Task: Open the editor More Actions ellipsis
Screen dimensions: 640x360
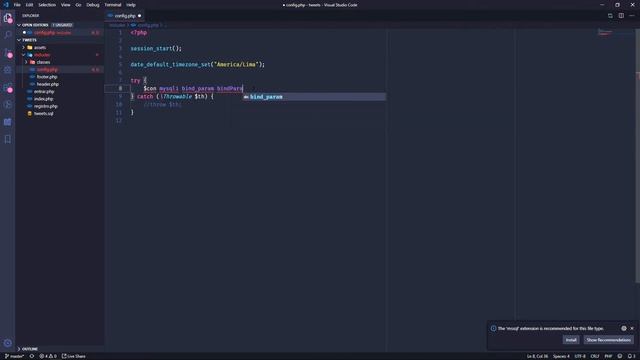Action: pyautogui.click(x=631, y=16)
